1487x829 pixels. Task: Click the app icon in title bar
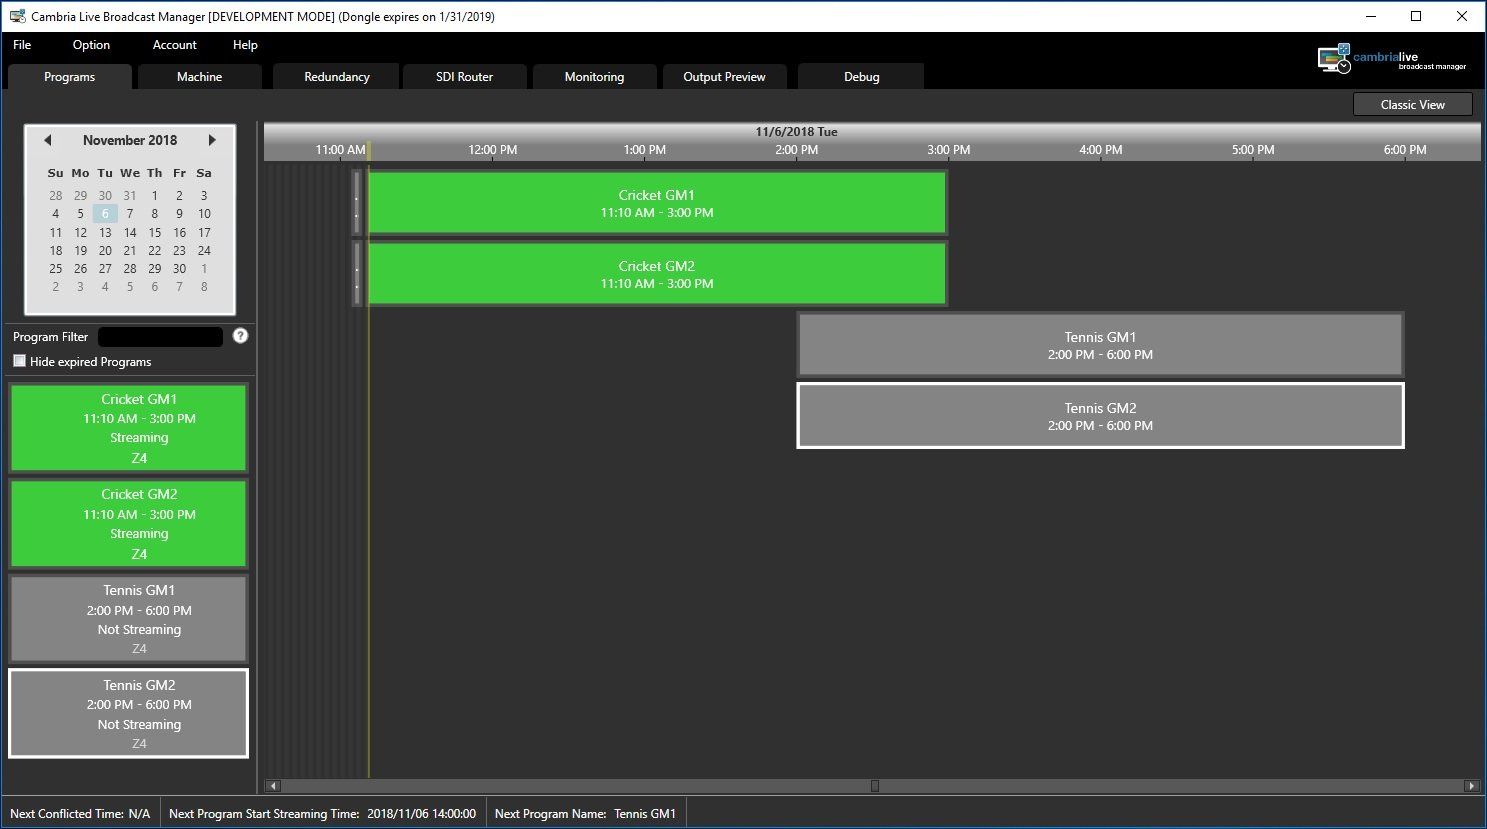point(17,16)
